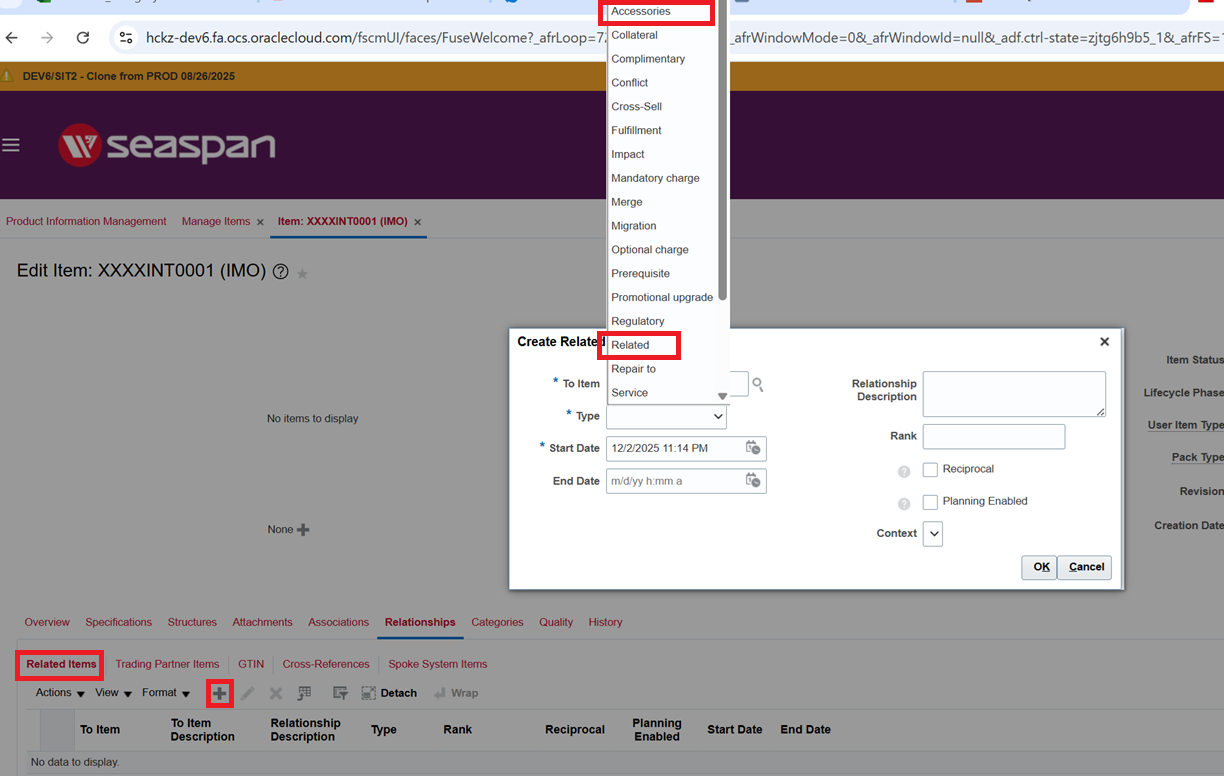The height and width of the screenshot is (776, 1224).
Task: Choose Related from the Type list
Action: tap(630, 345)
